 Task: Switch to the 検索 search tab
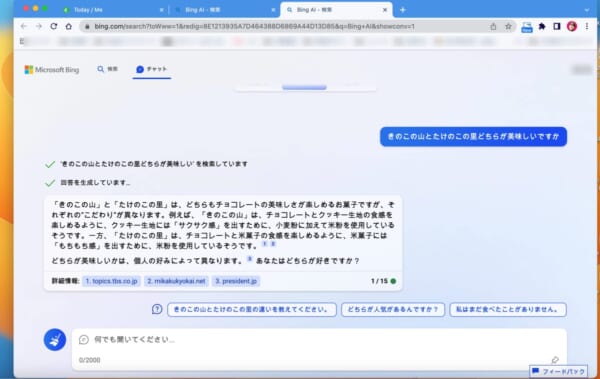108,69
